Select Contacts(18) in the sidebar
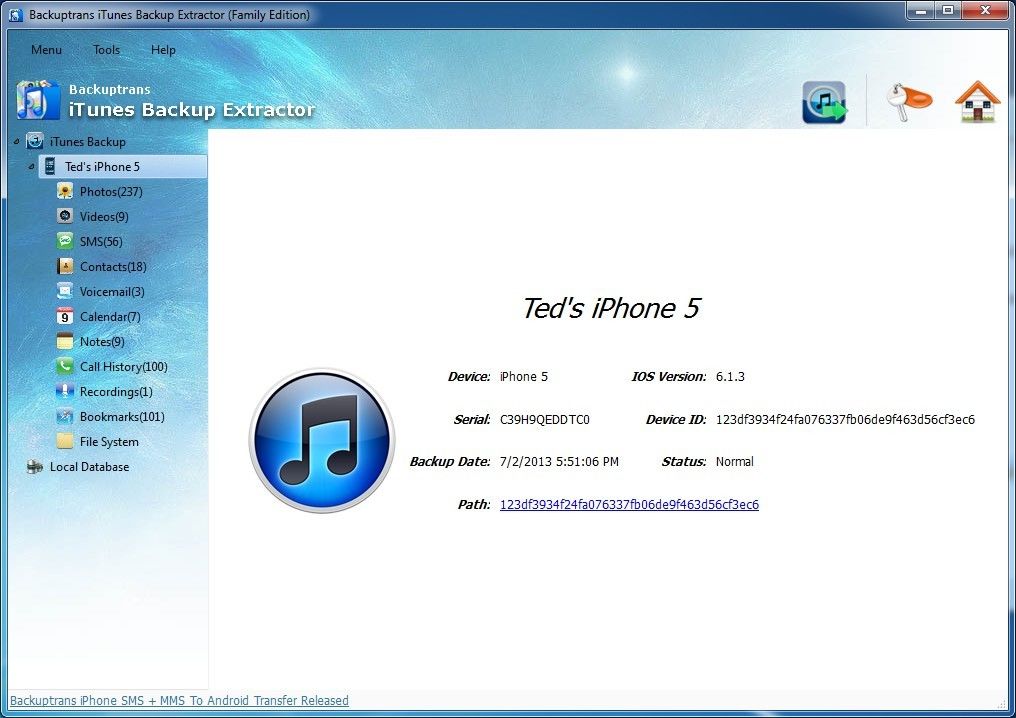The height and width of the screenshot is (718, 1016). [113, 266]
